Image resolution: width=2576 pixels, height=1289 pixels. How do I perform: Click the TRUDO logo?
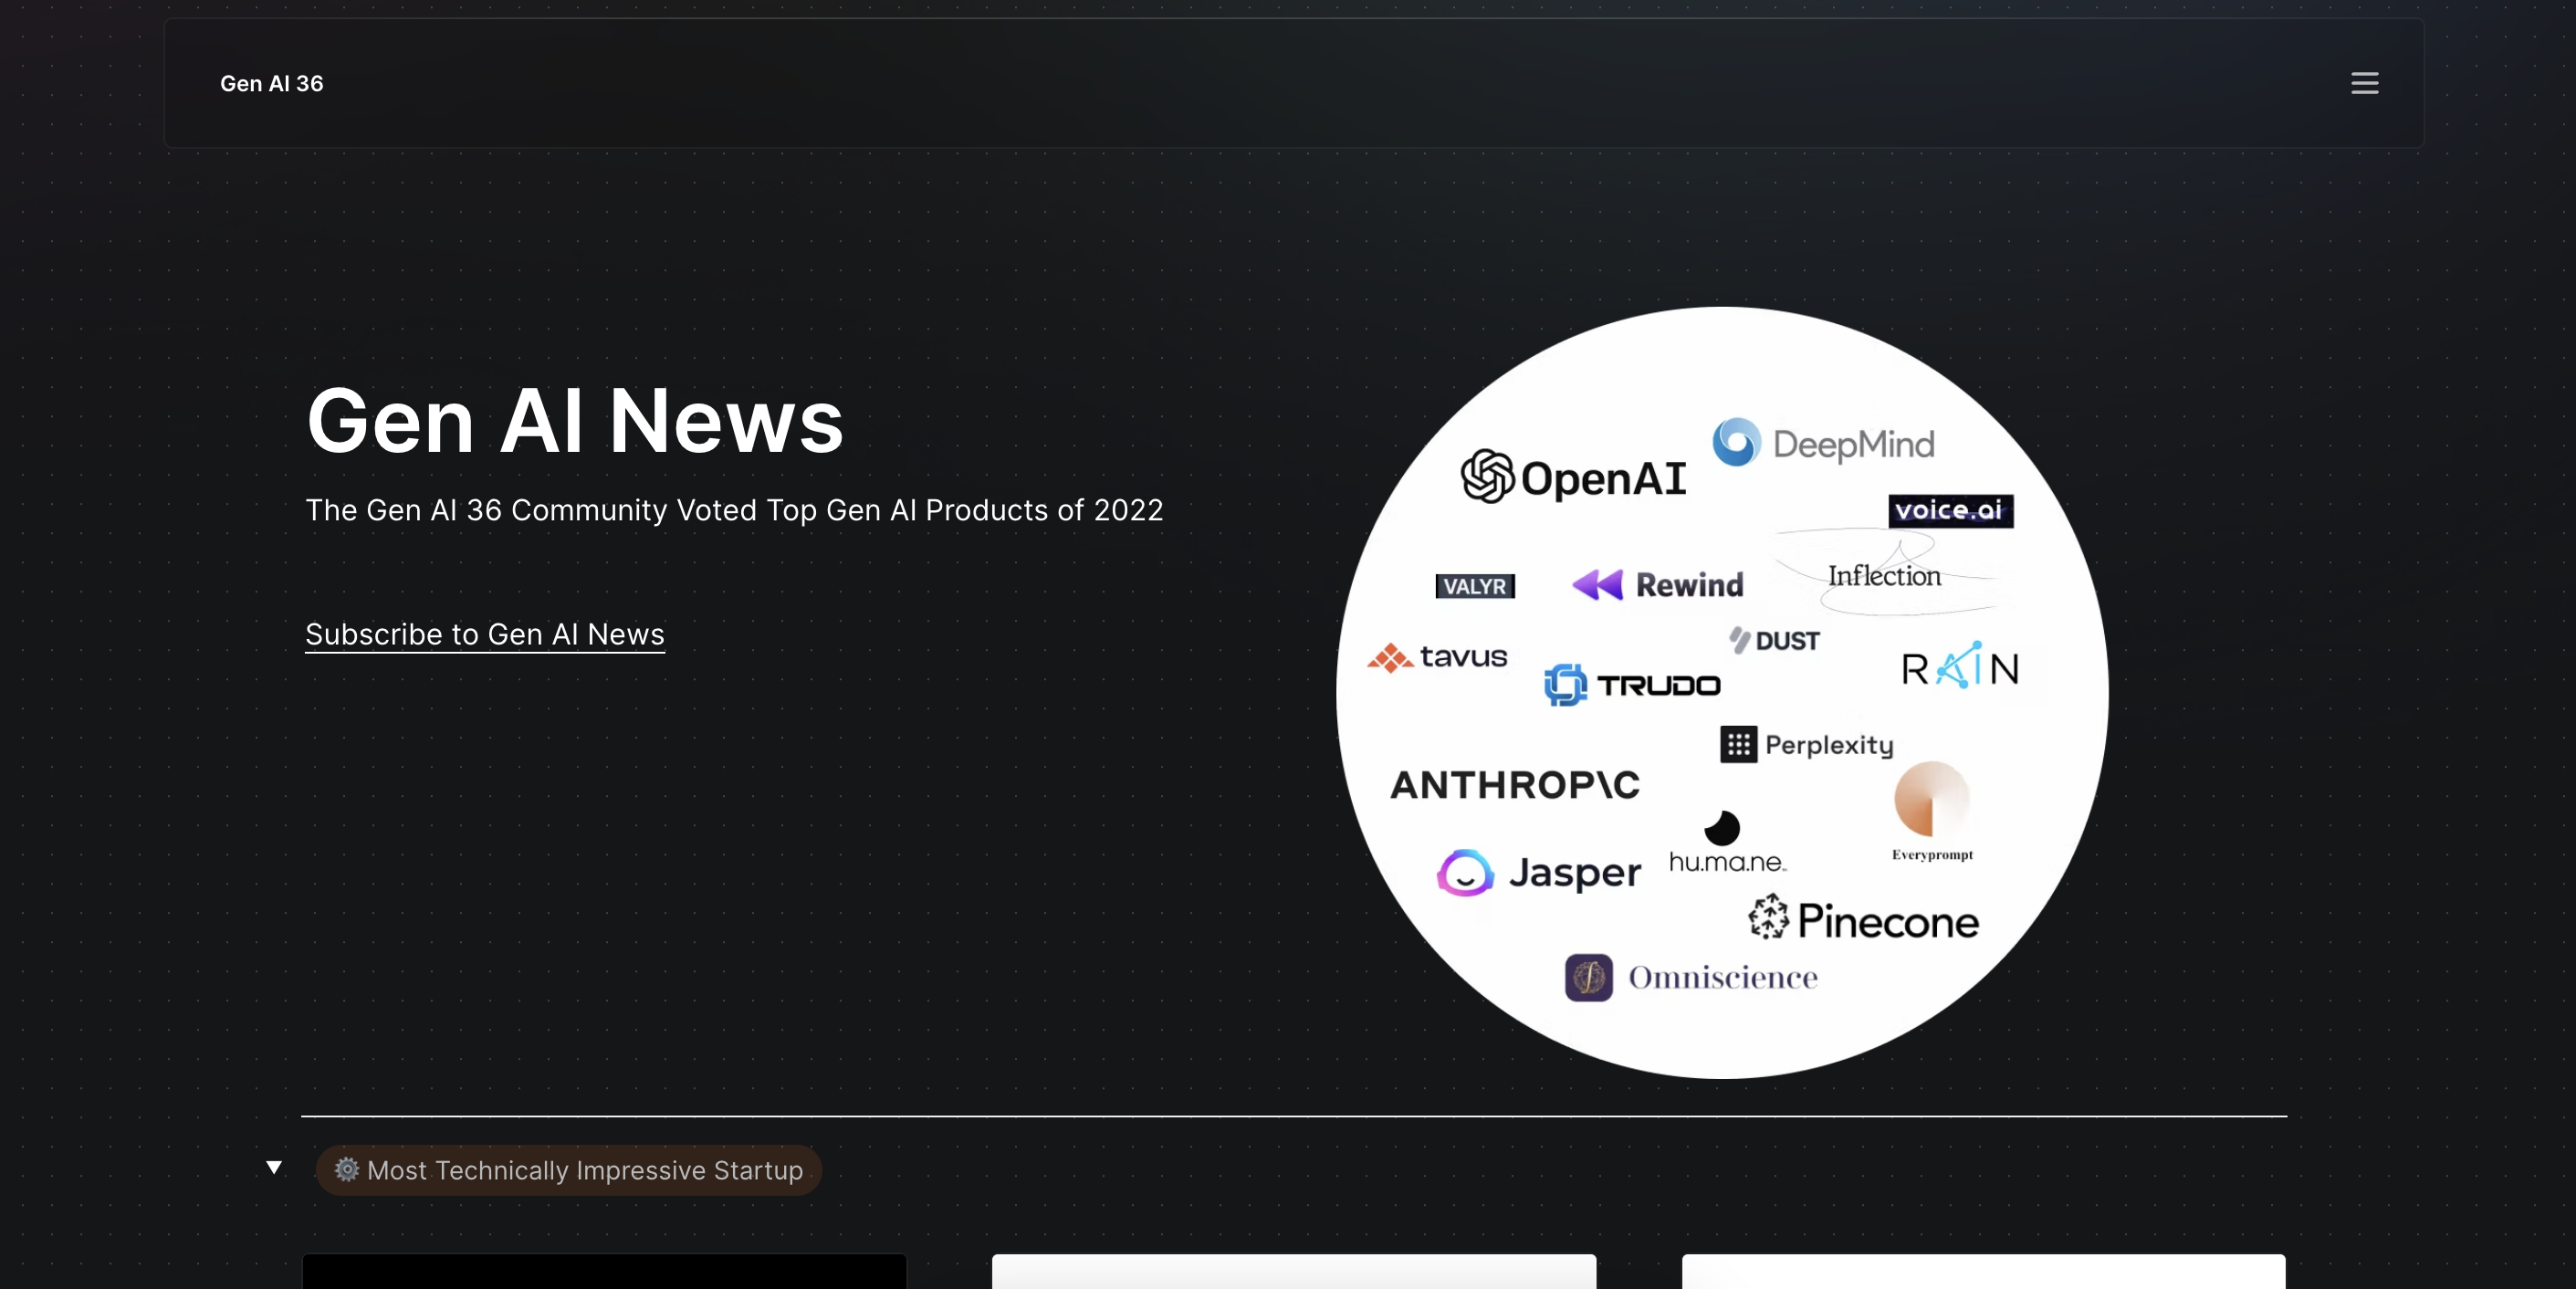pos(1632,685)
